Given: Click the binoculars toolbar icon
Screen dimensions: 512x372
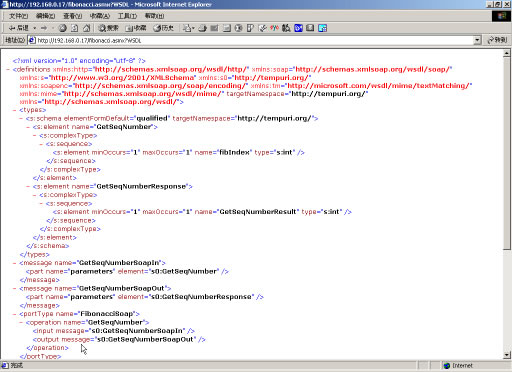Looking at the screenshot, I should click(x=286, y=28).
